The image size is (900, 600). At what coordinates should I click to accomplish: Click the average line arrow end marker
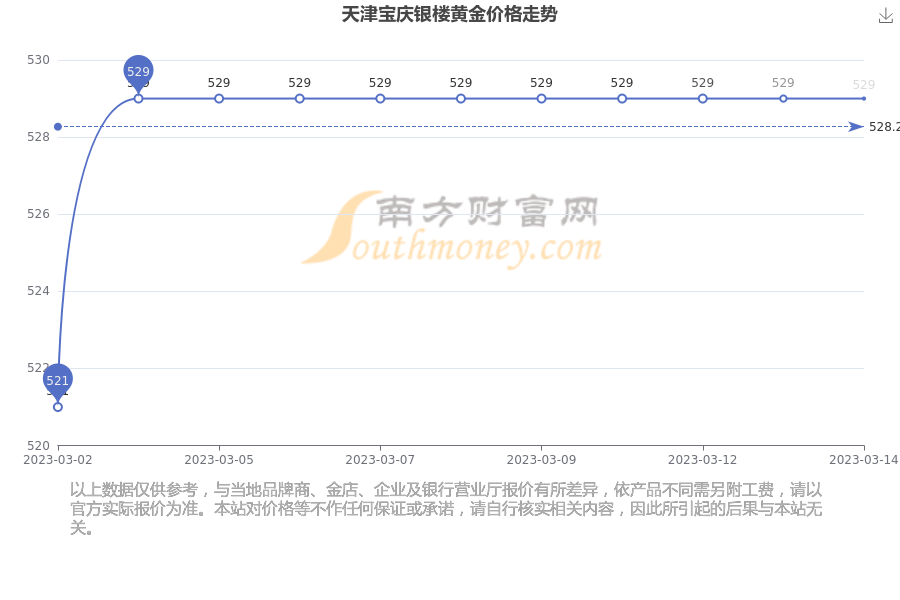tap(856, 127)
